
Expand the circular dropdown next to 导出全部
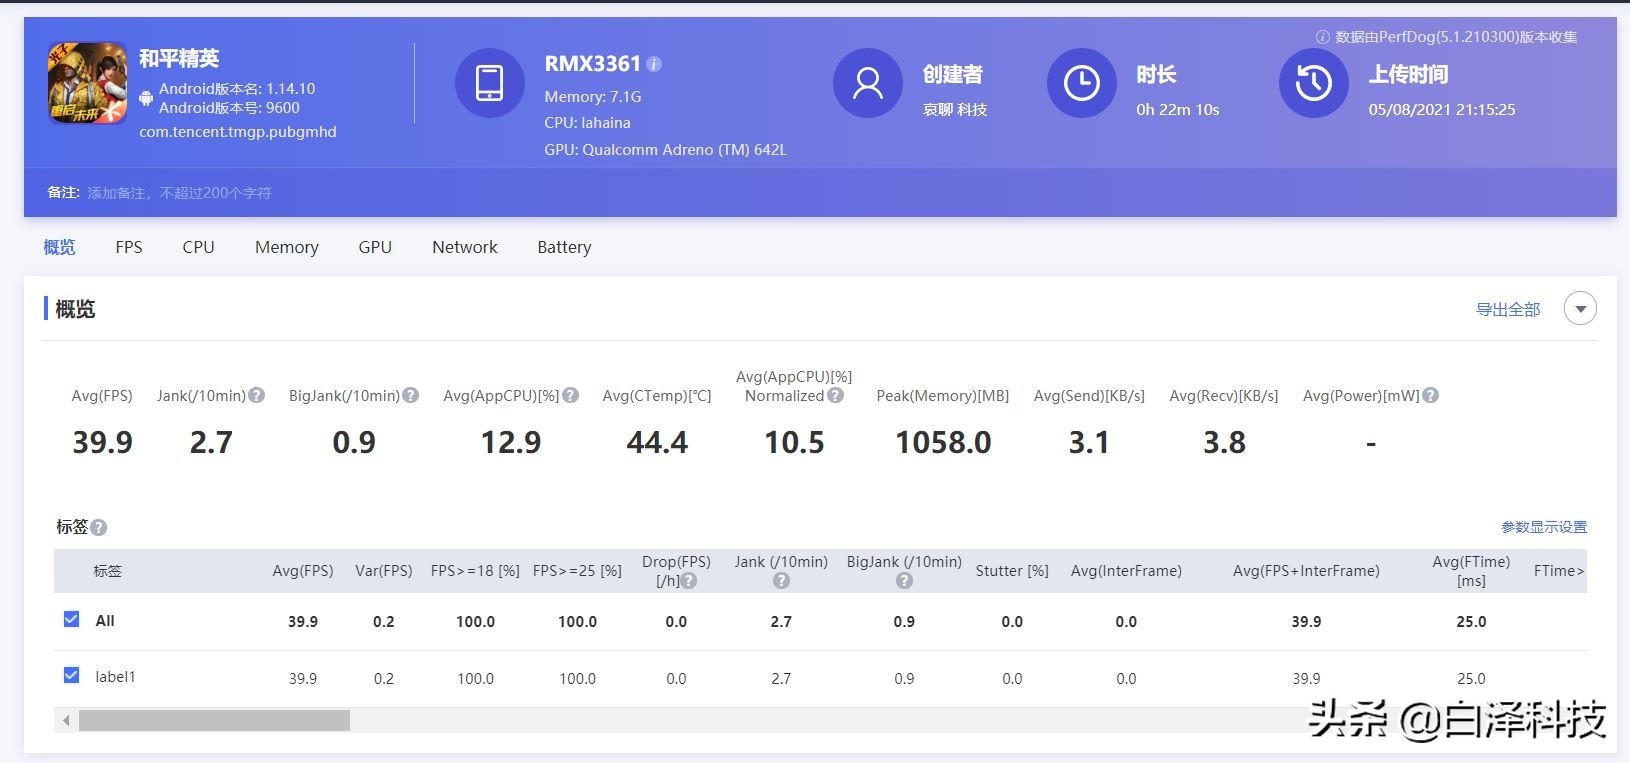tap(1580, 309)
